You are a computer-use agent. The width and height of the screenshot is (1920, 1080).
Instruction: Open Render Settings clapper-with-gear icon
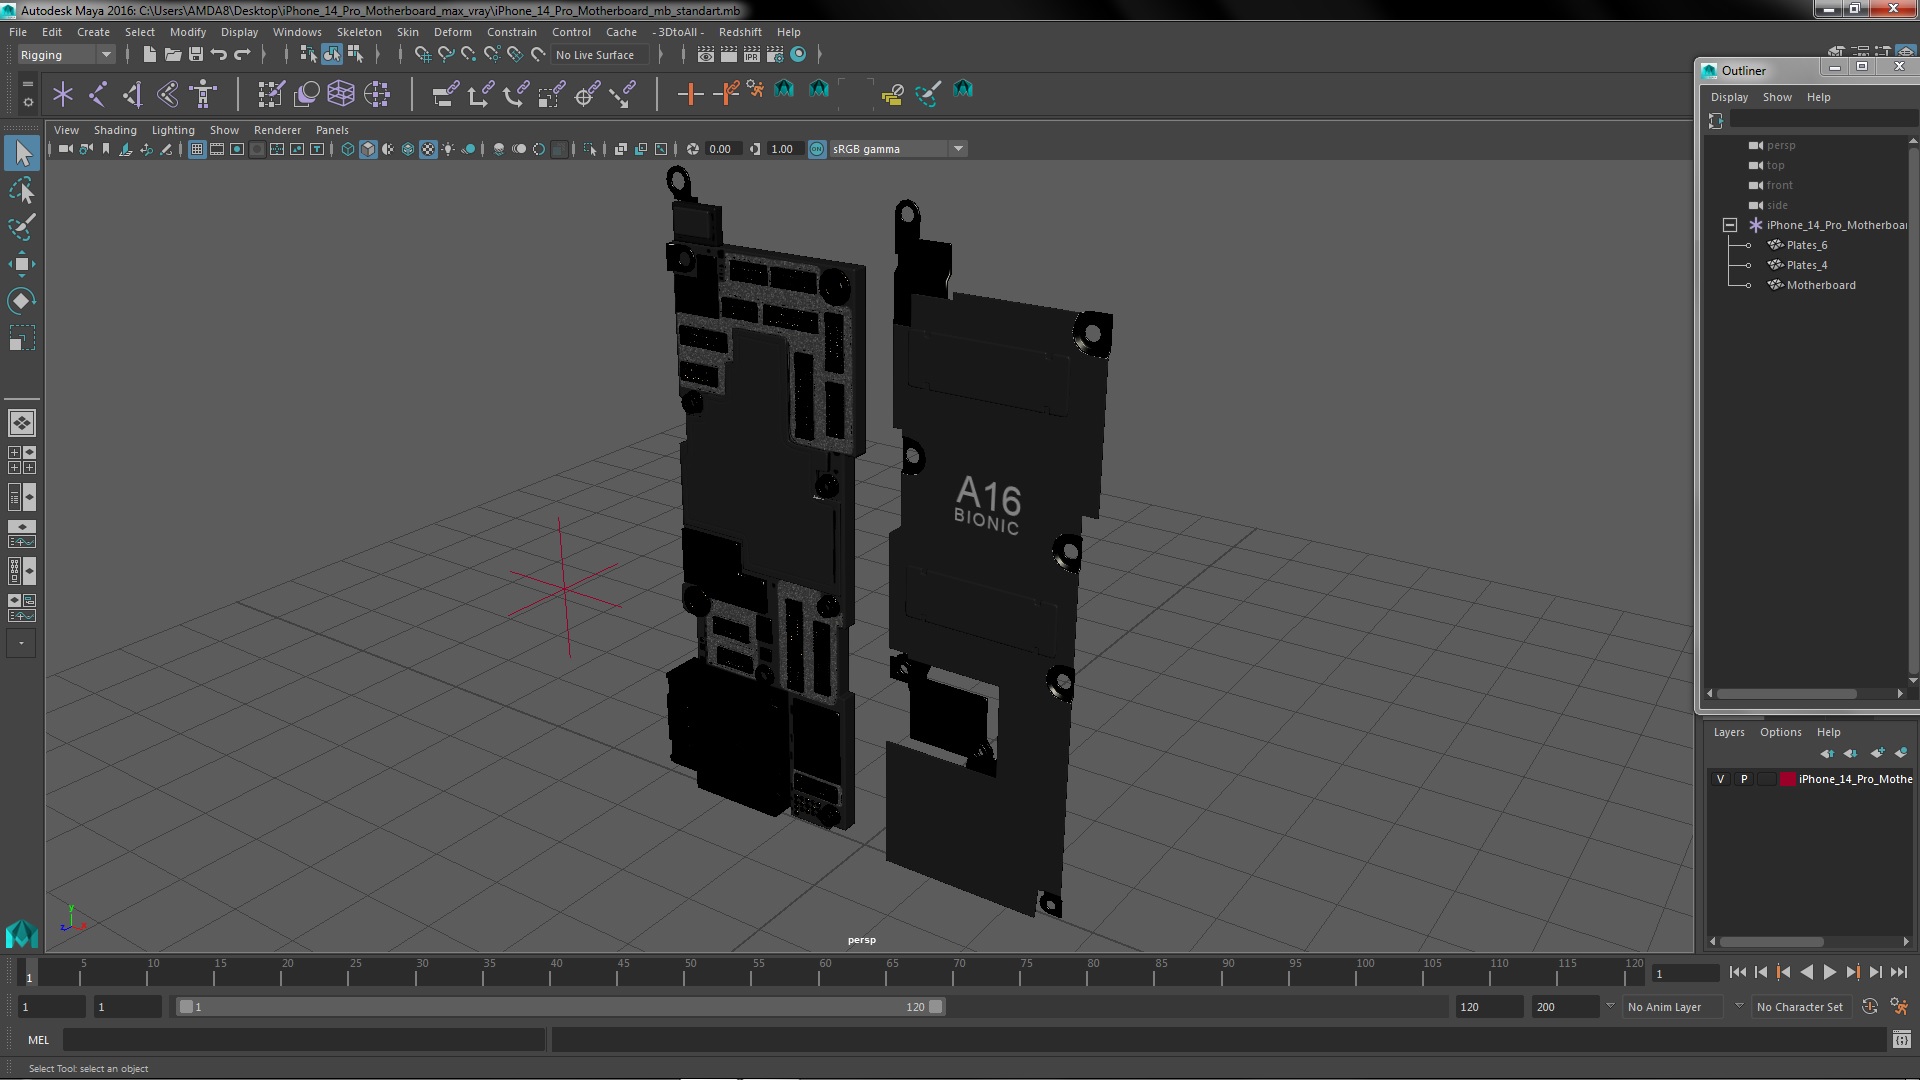point(775,55)
